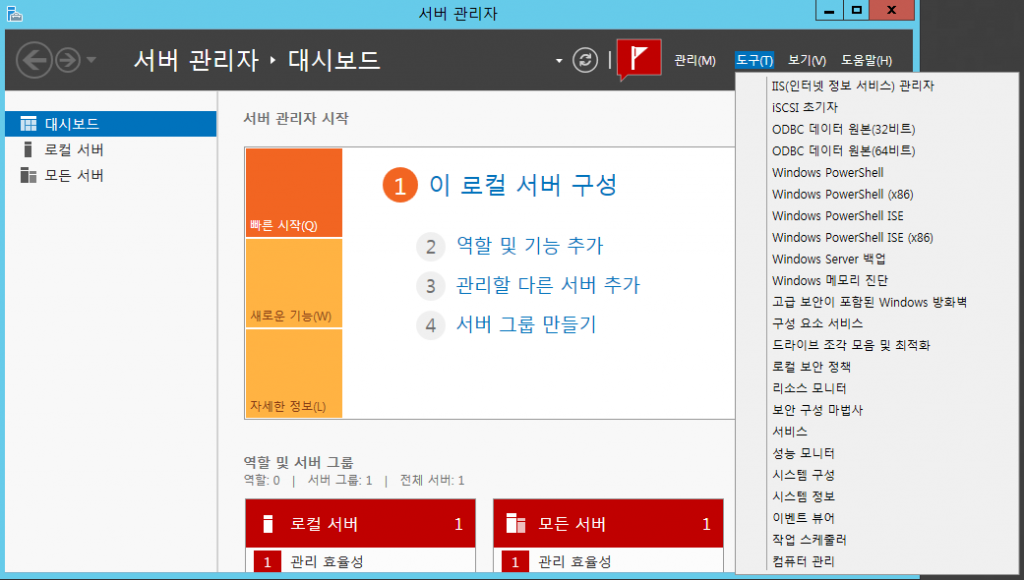Open the 관리(M) menu
Screen dimensions: 1024x580
point(695,61)
